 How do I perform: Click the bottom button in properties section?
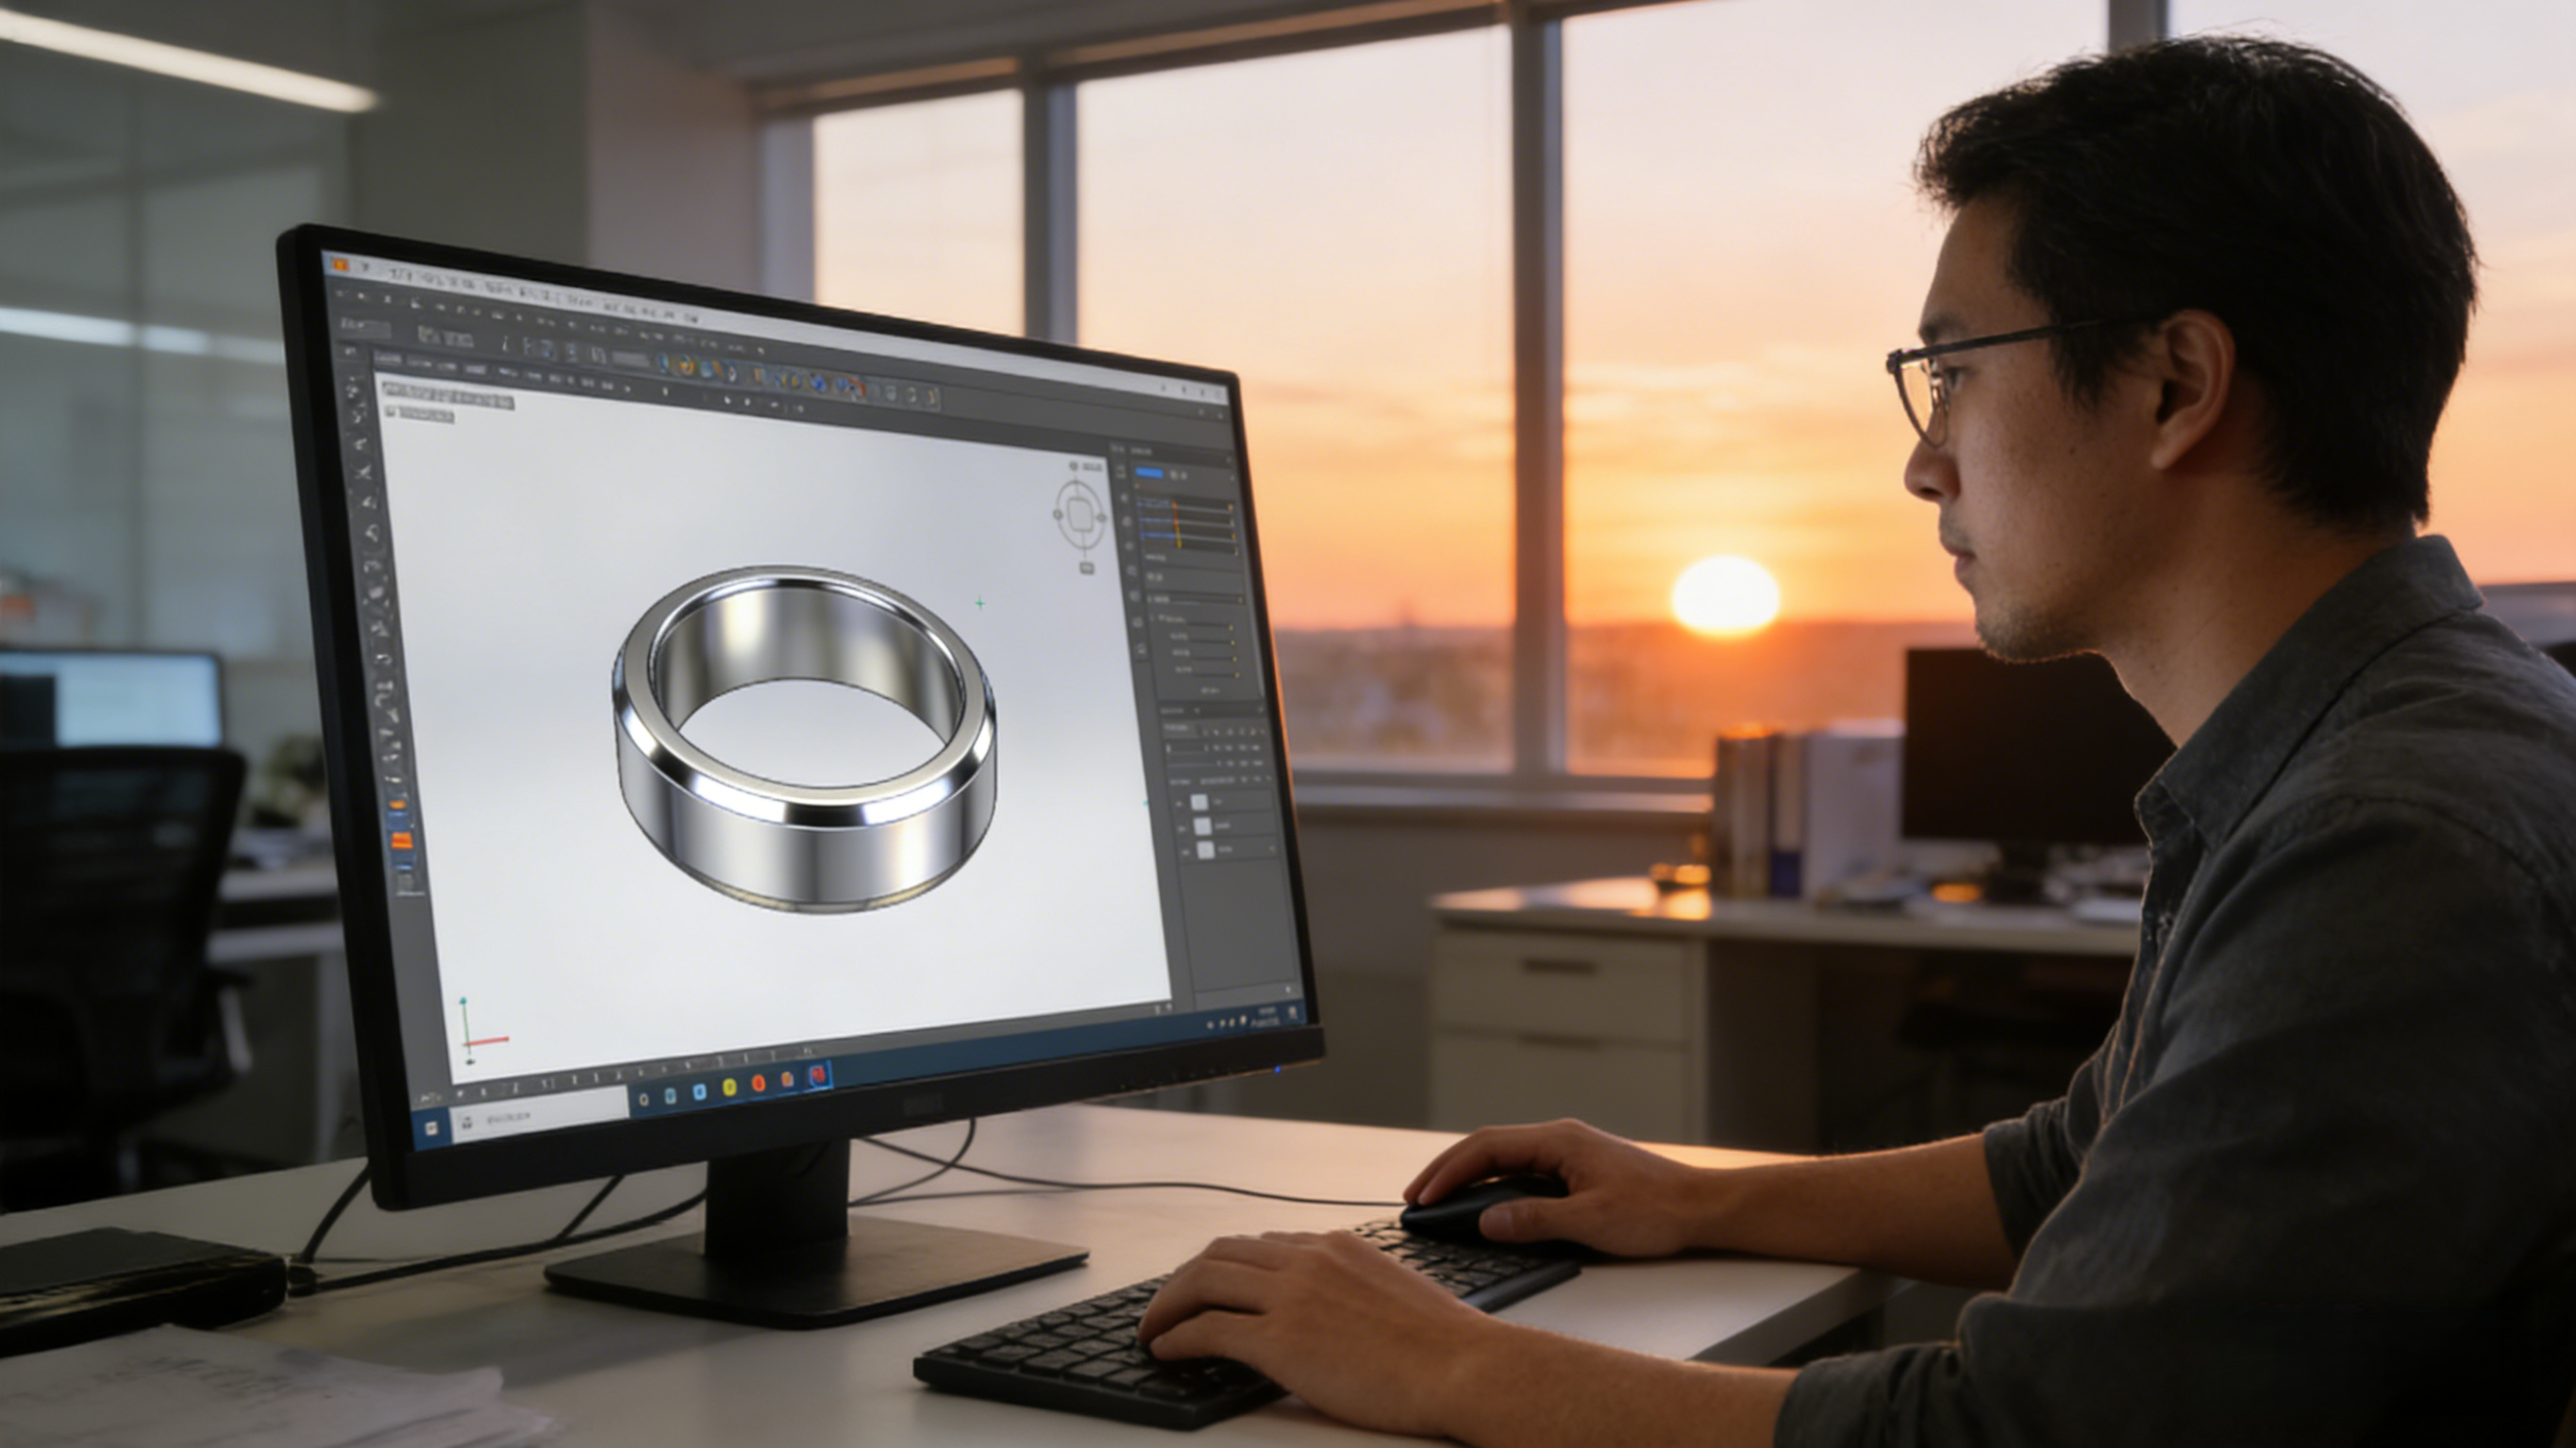click(1210, 690)
